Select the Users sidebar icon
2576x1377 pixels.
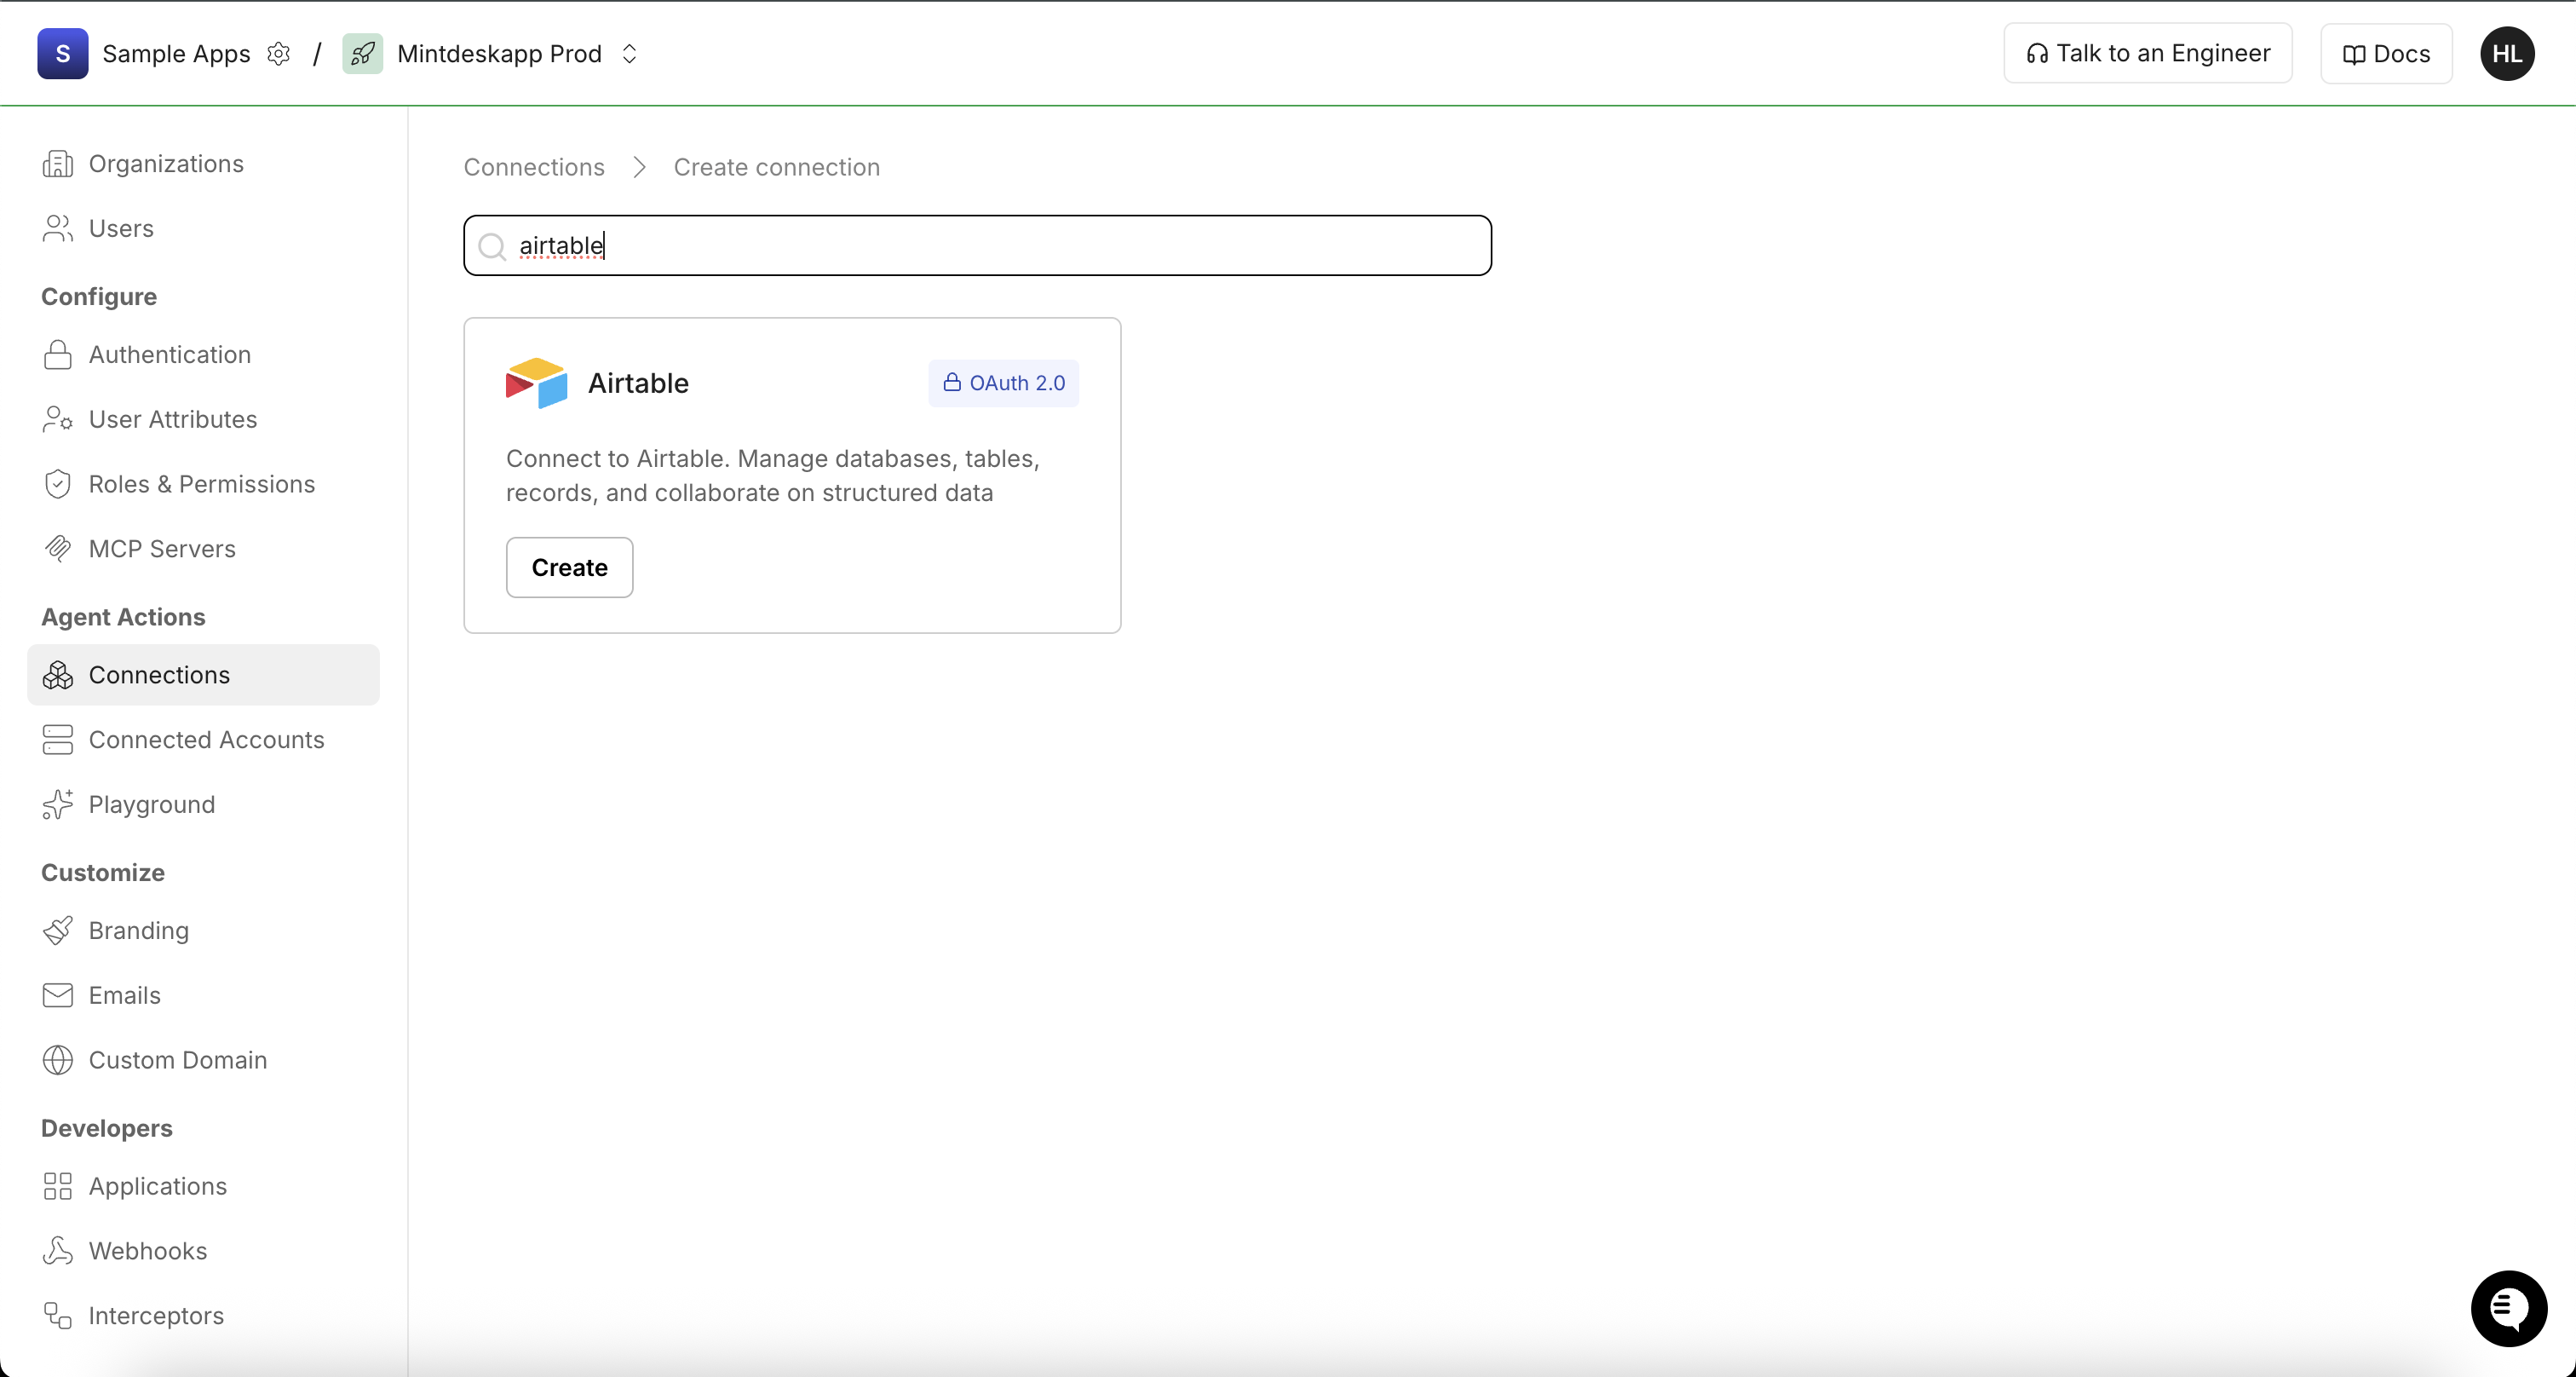click(57, 229)
